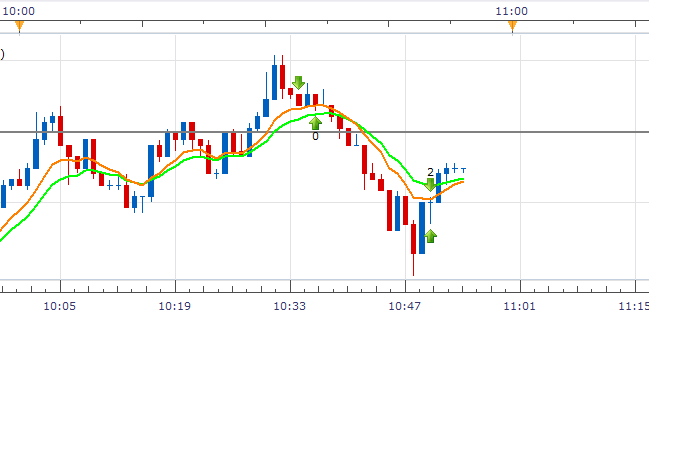Image resolution: width=675 pixels, height=450 pixels.
Task: Click the 11:00 label on top ruler
Action: pos(511,11)
